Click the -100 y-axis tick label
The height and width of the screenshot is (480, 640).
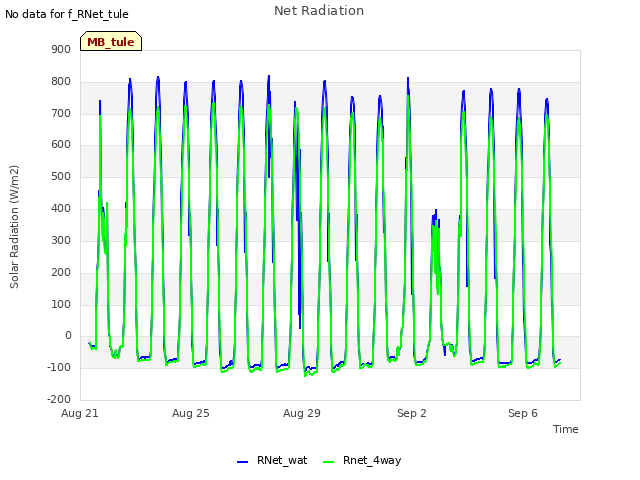(59, 367)
